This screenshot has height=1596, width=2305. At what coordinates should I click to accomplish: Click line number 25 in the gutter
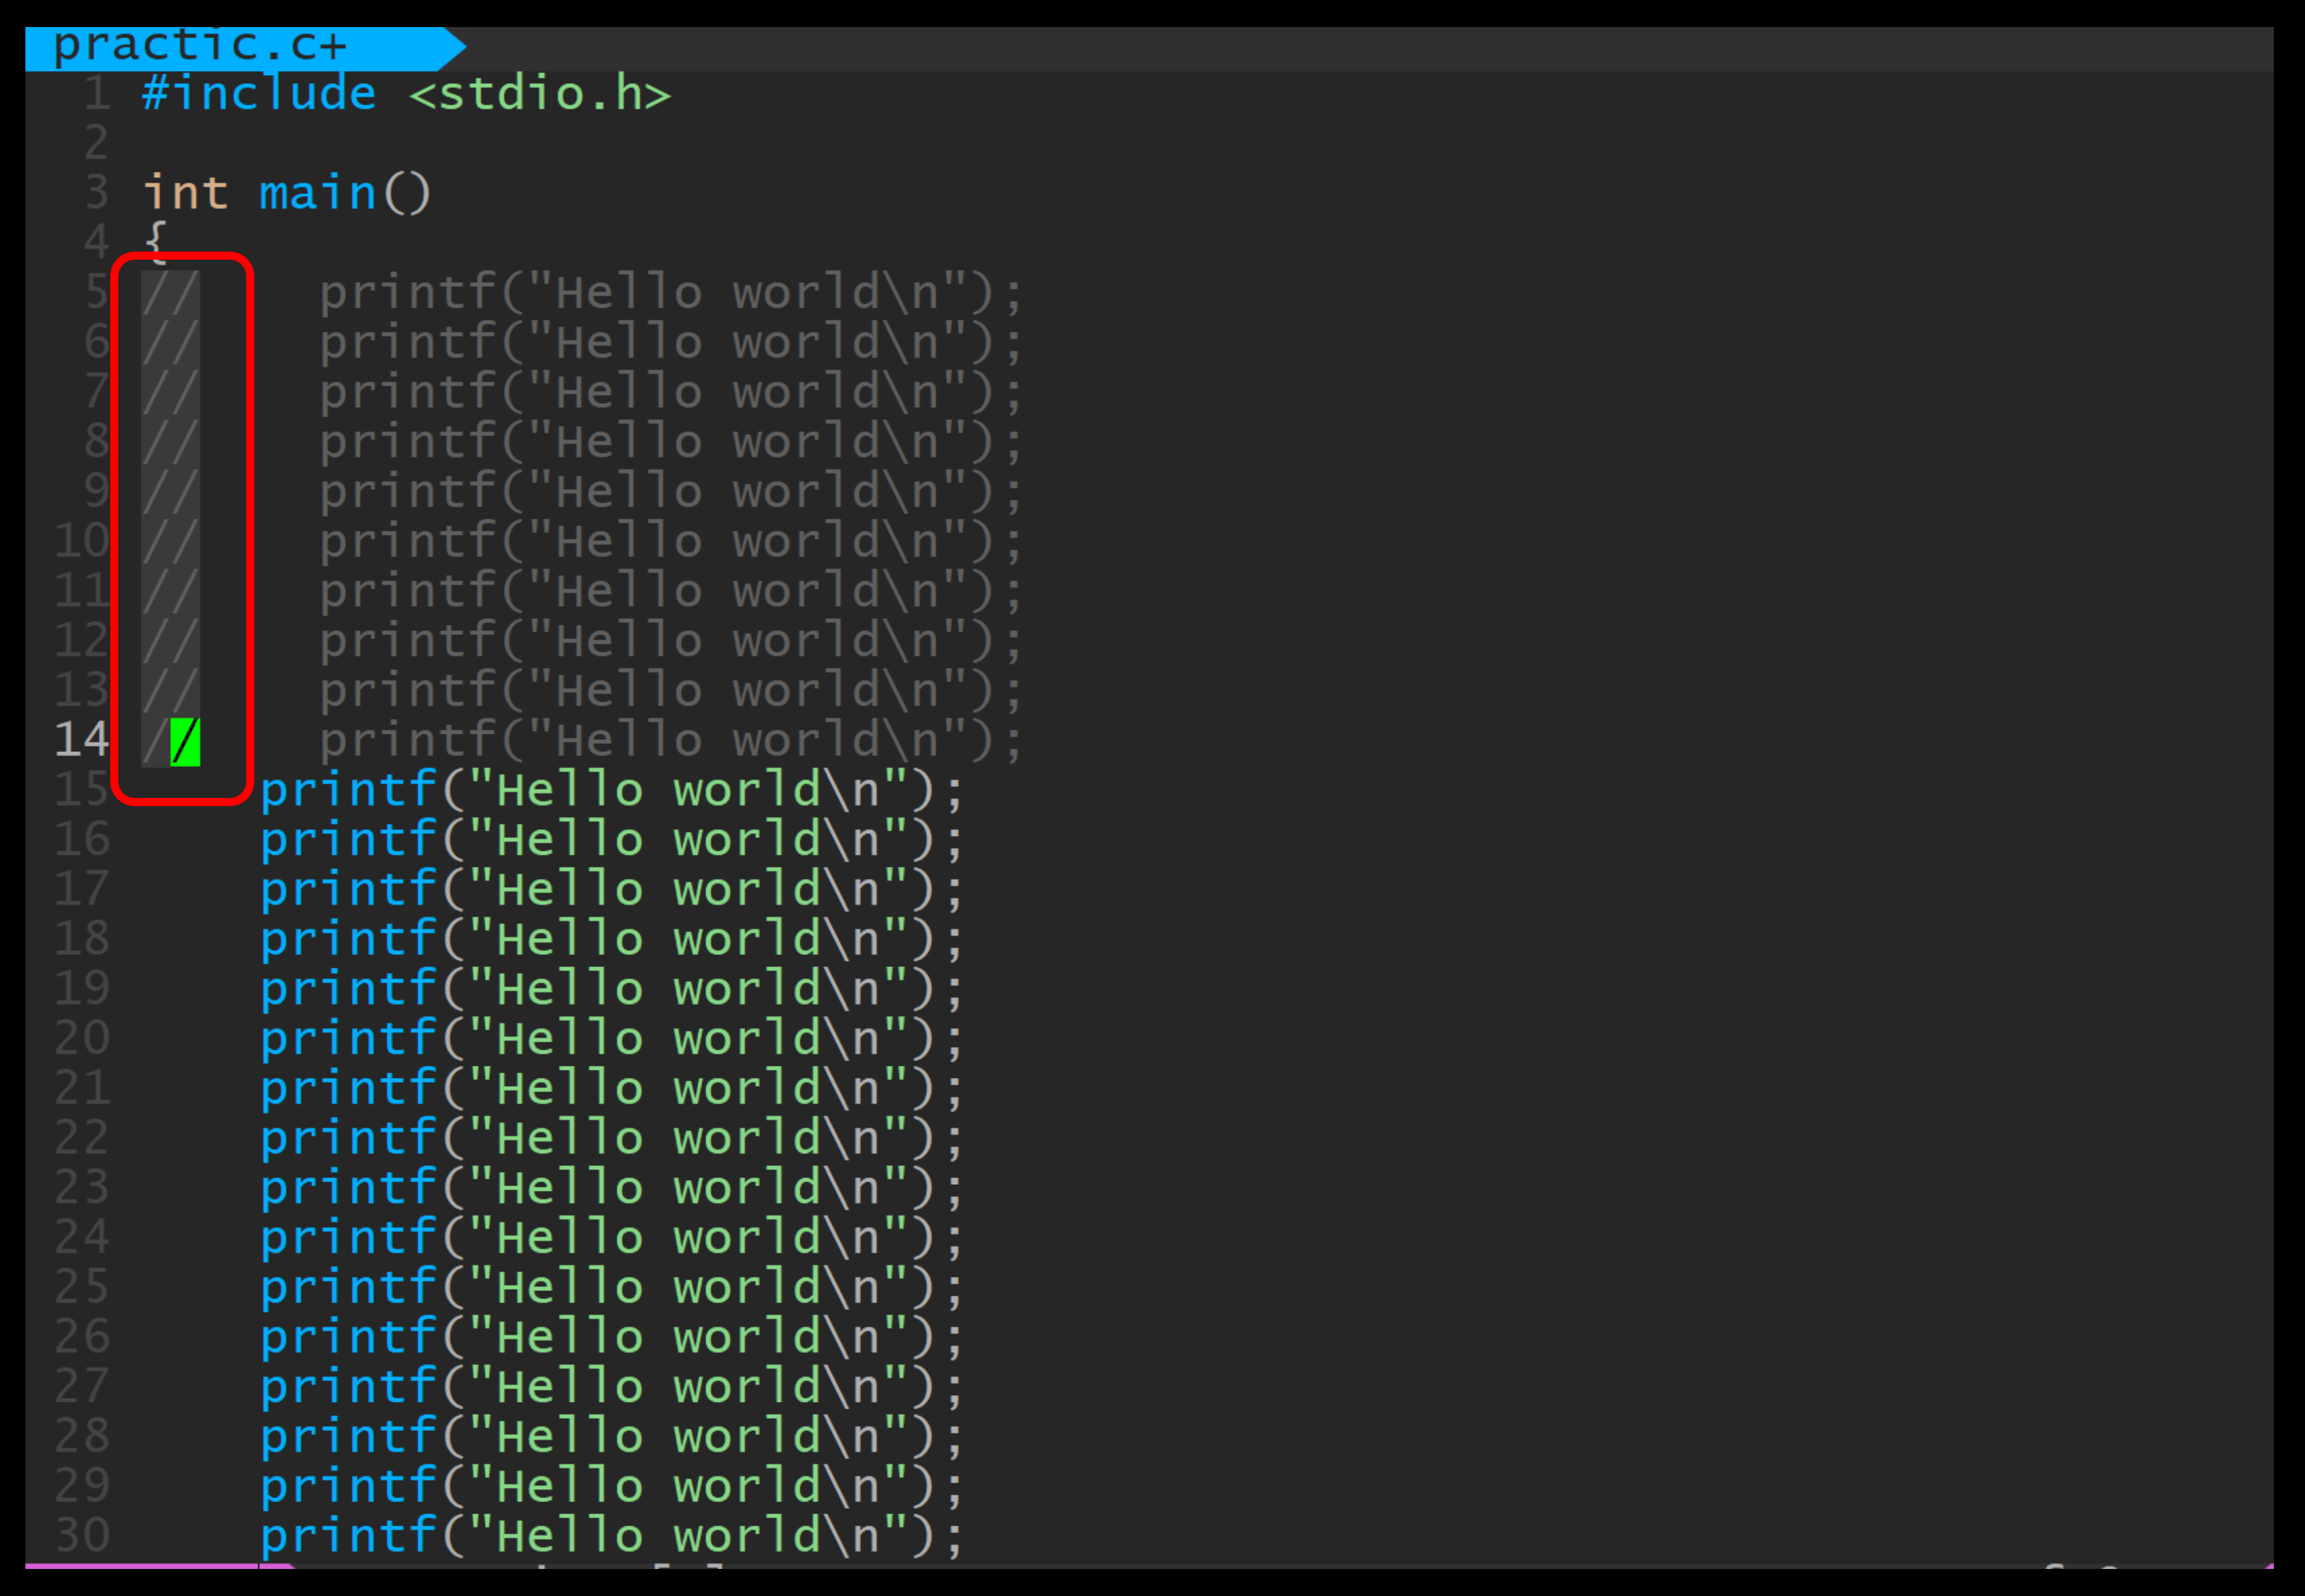82,1288
